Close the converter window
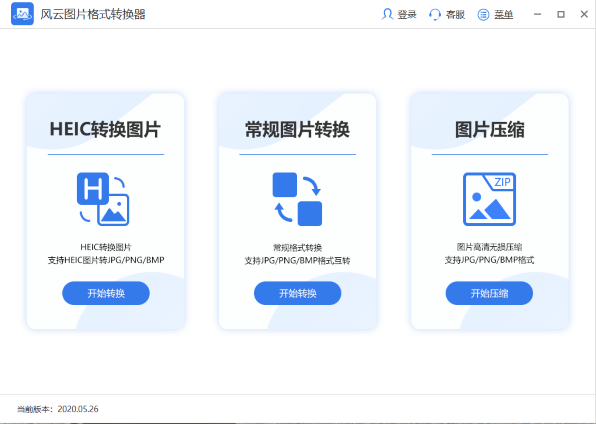Viewport: 596px width, 424px height. click(x=584, y=14)
